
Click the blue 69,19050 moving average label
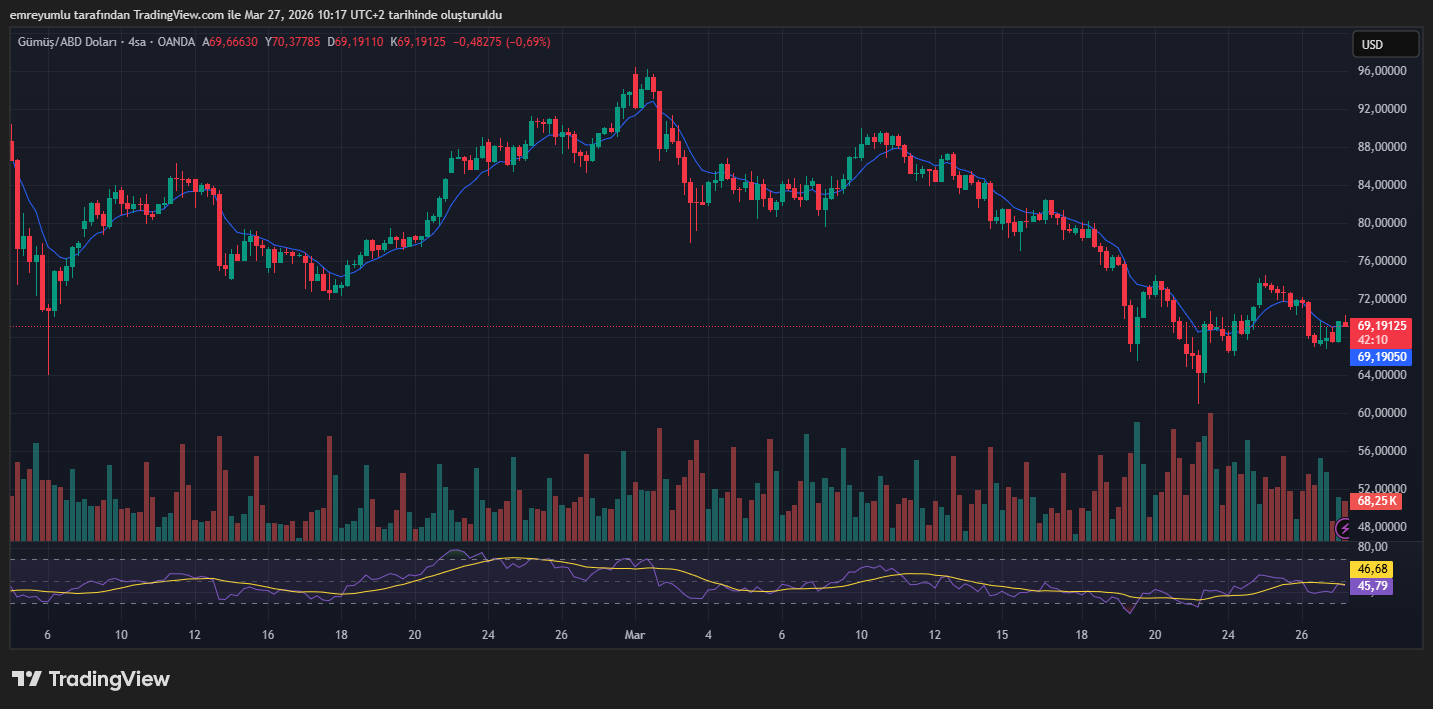pos(1382,357)
